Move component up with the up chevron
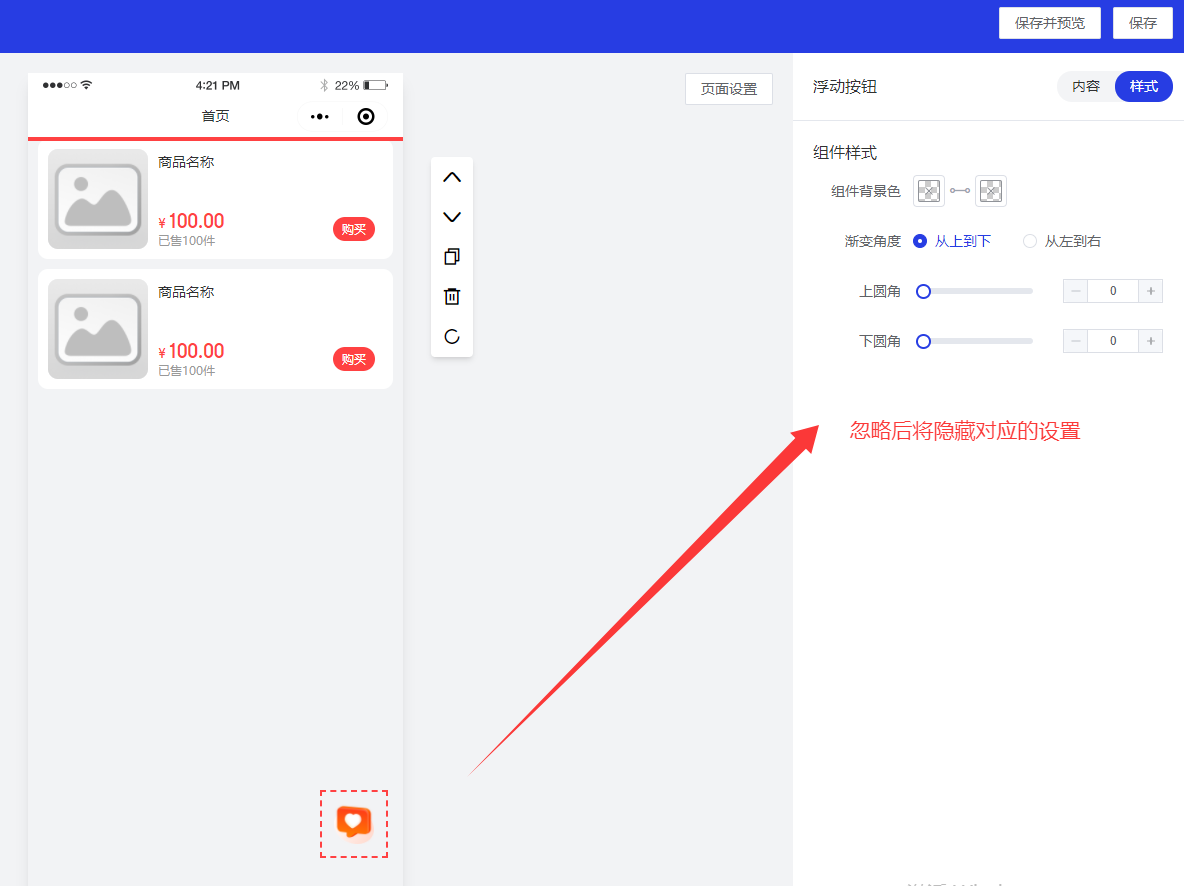 (x=452, y=178)
